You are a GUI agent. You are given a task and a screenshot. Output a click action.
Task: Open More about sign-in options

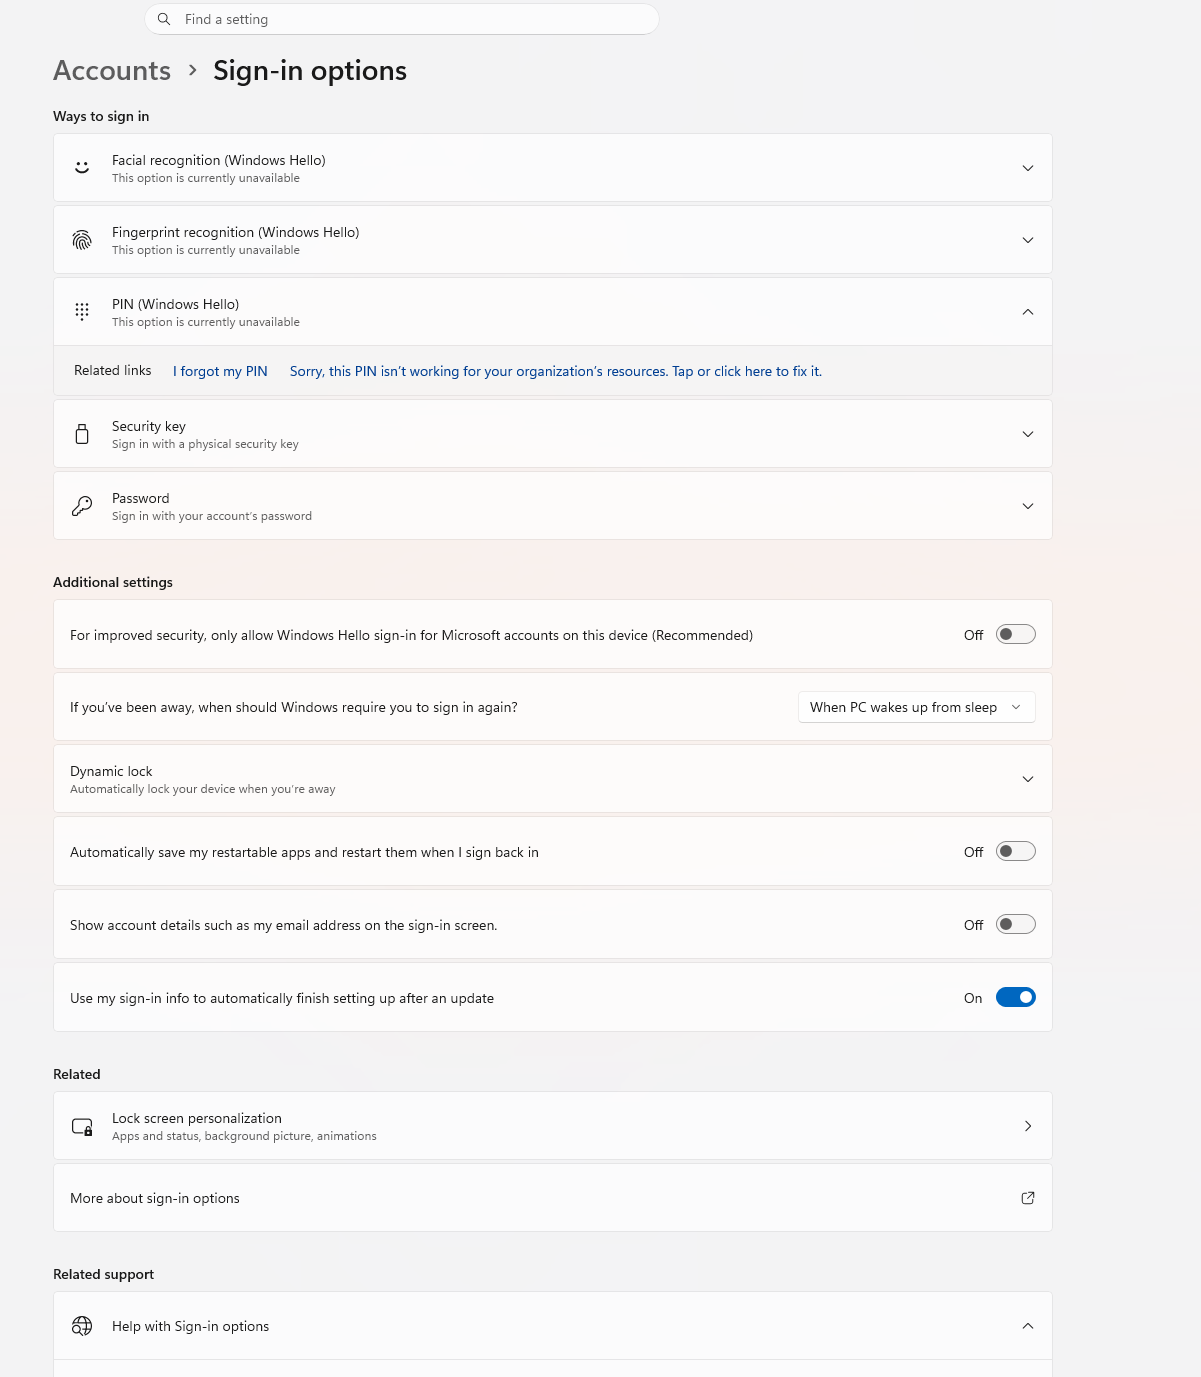[553, 1198]
